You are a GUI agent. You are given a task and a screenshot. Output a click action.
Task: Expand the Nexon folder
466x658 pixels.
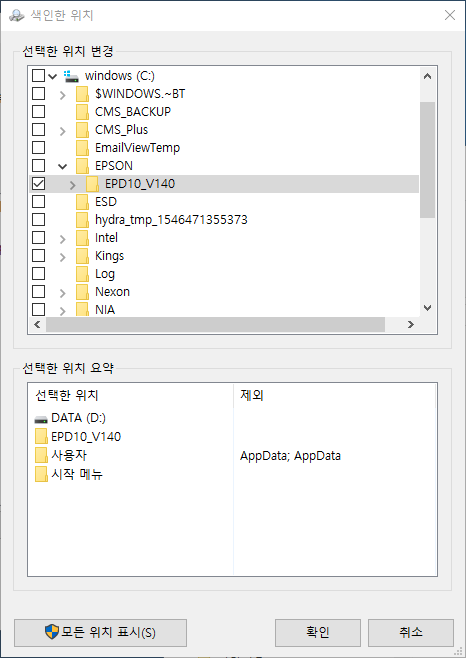tap(63, 293)
